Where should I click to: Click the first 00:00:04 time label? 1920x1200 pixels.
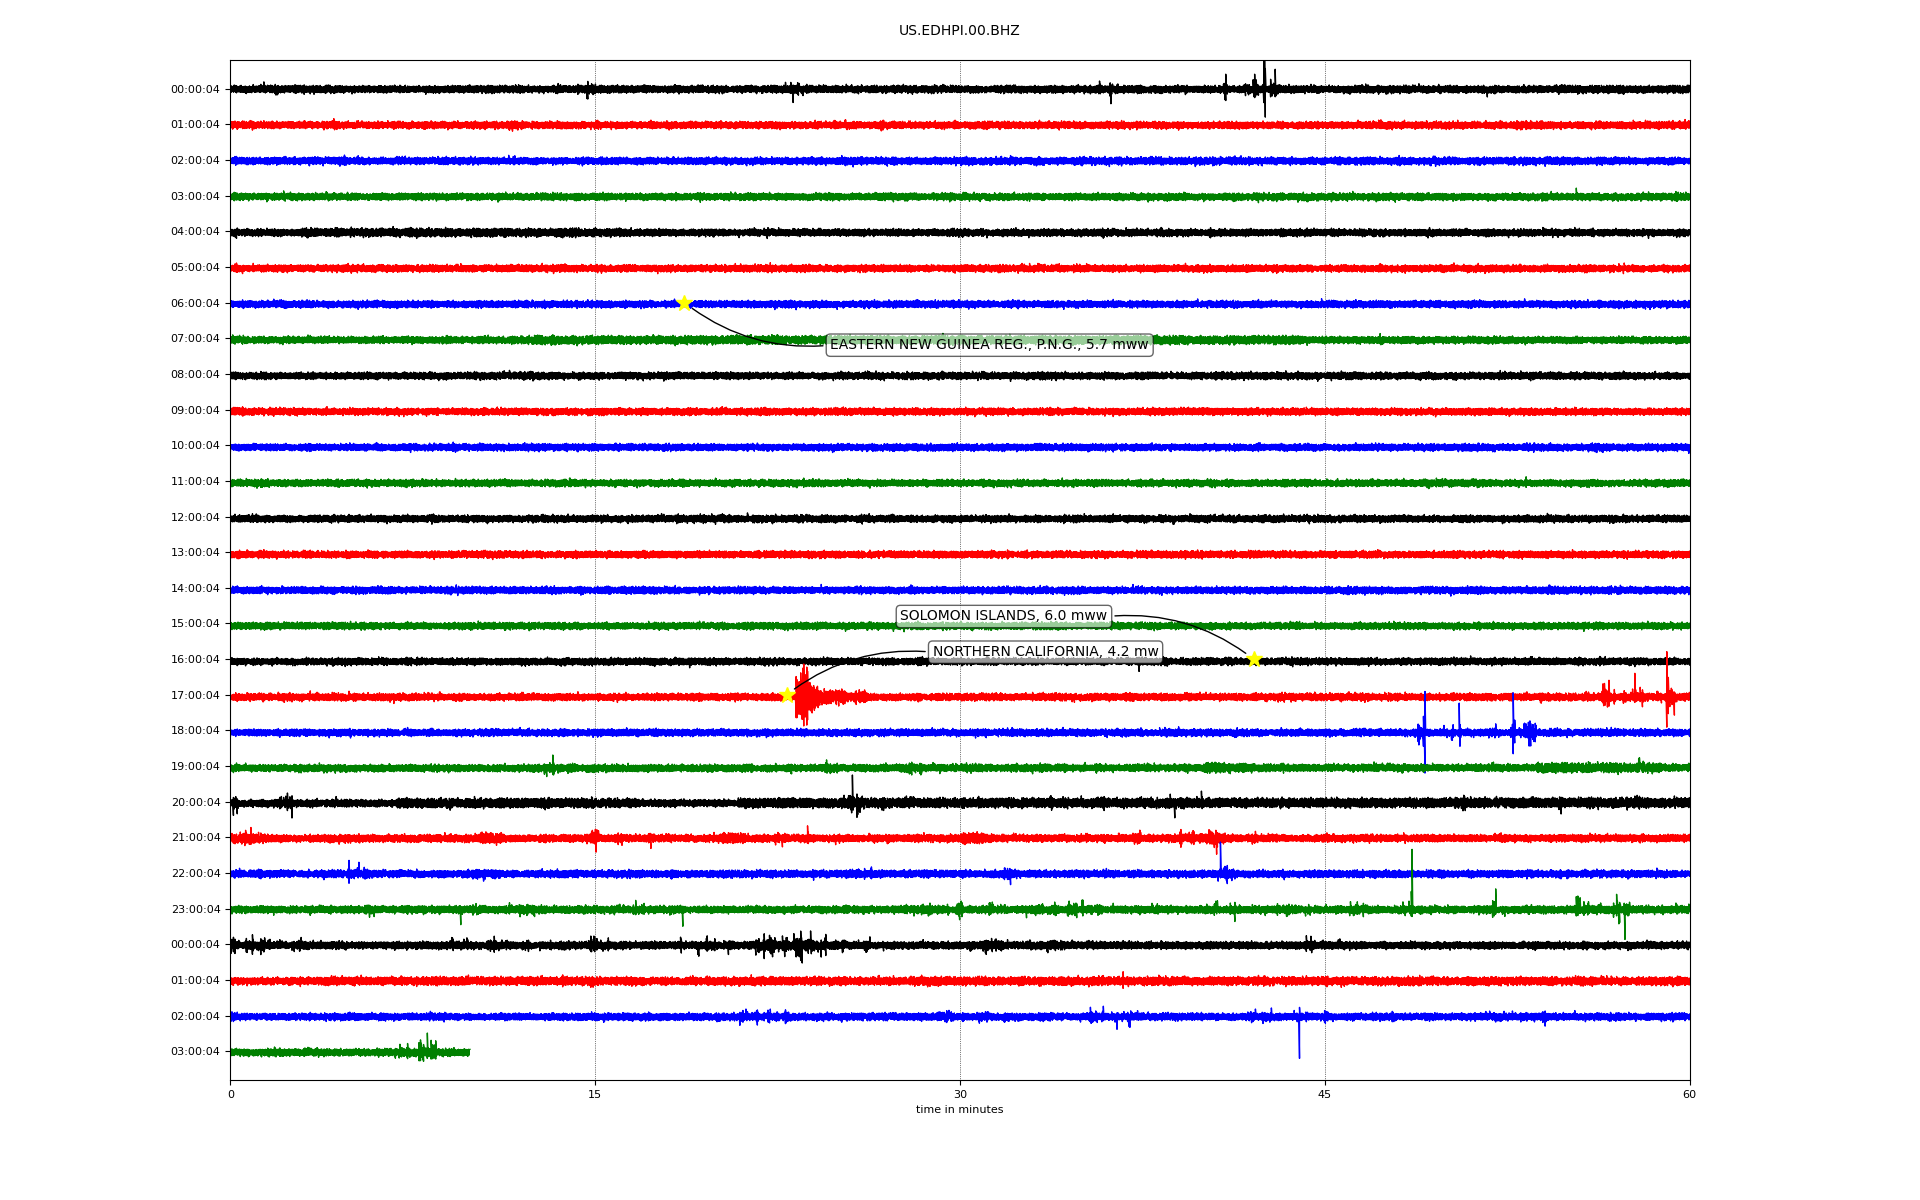tap(195, 90)
